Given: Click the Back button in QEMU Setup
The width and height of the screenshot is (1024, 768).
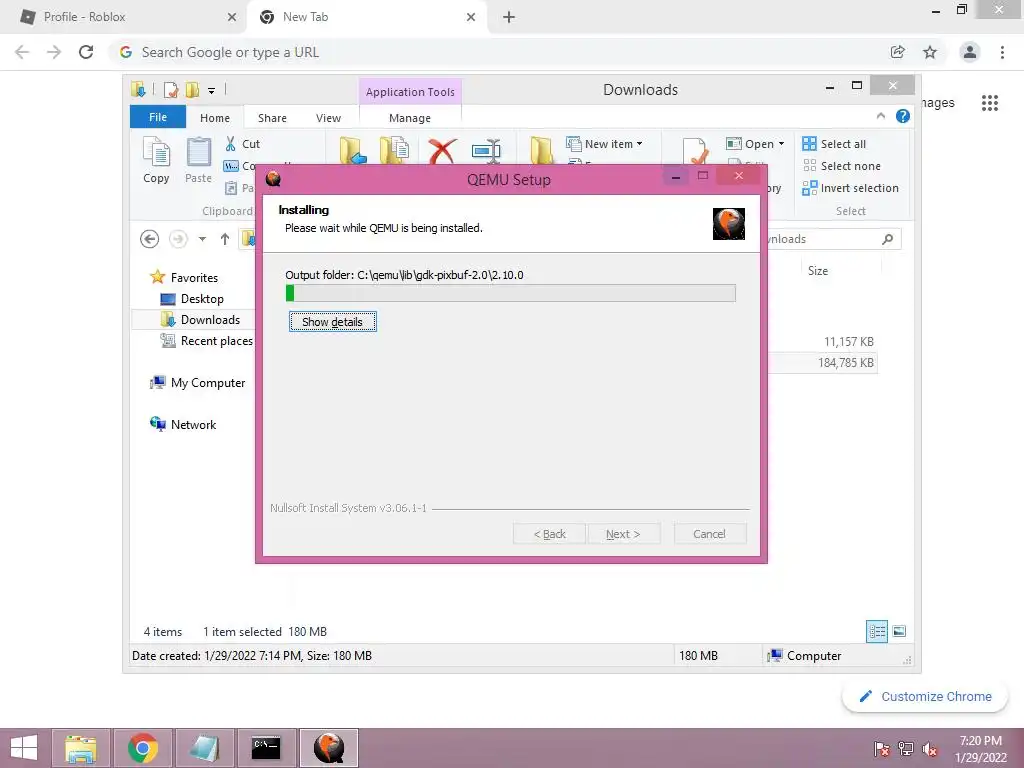Looking at the screenshot, I should tap(550, 534).
